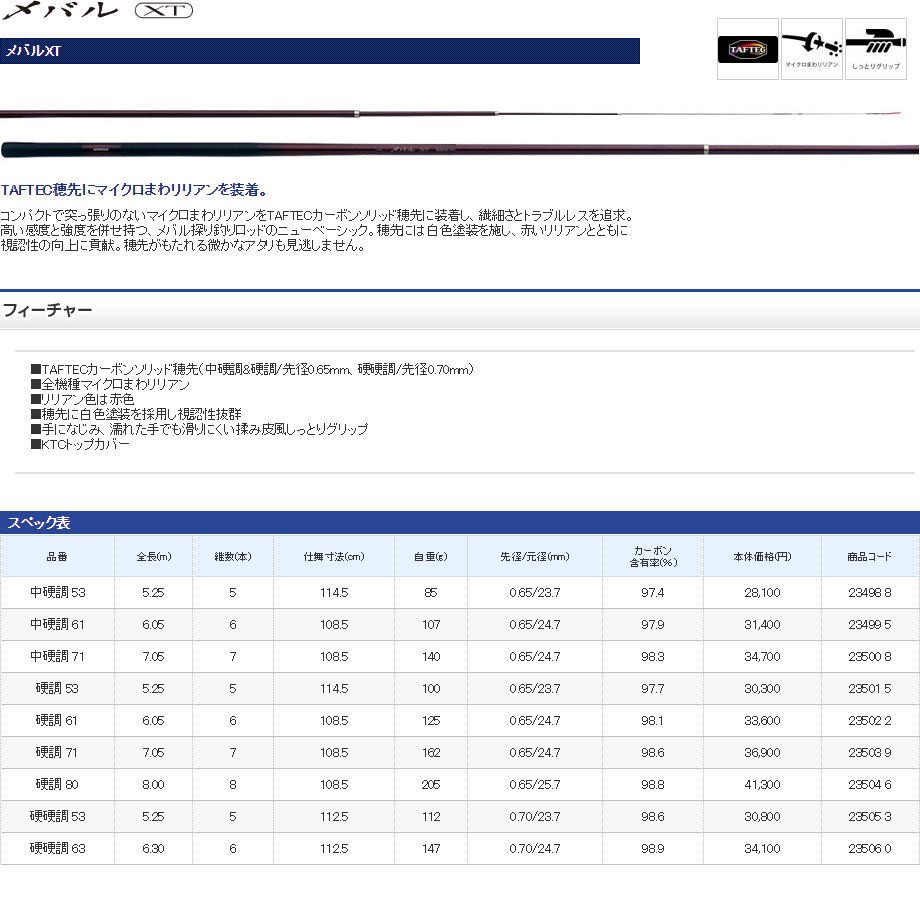
Task: Select the 中硬調 71 model cell
Action: coord(58,657)
